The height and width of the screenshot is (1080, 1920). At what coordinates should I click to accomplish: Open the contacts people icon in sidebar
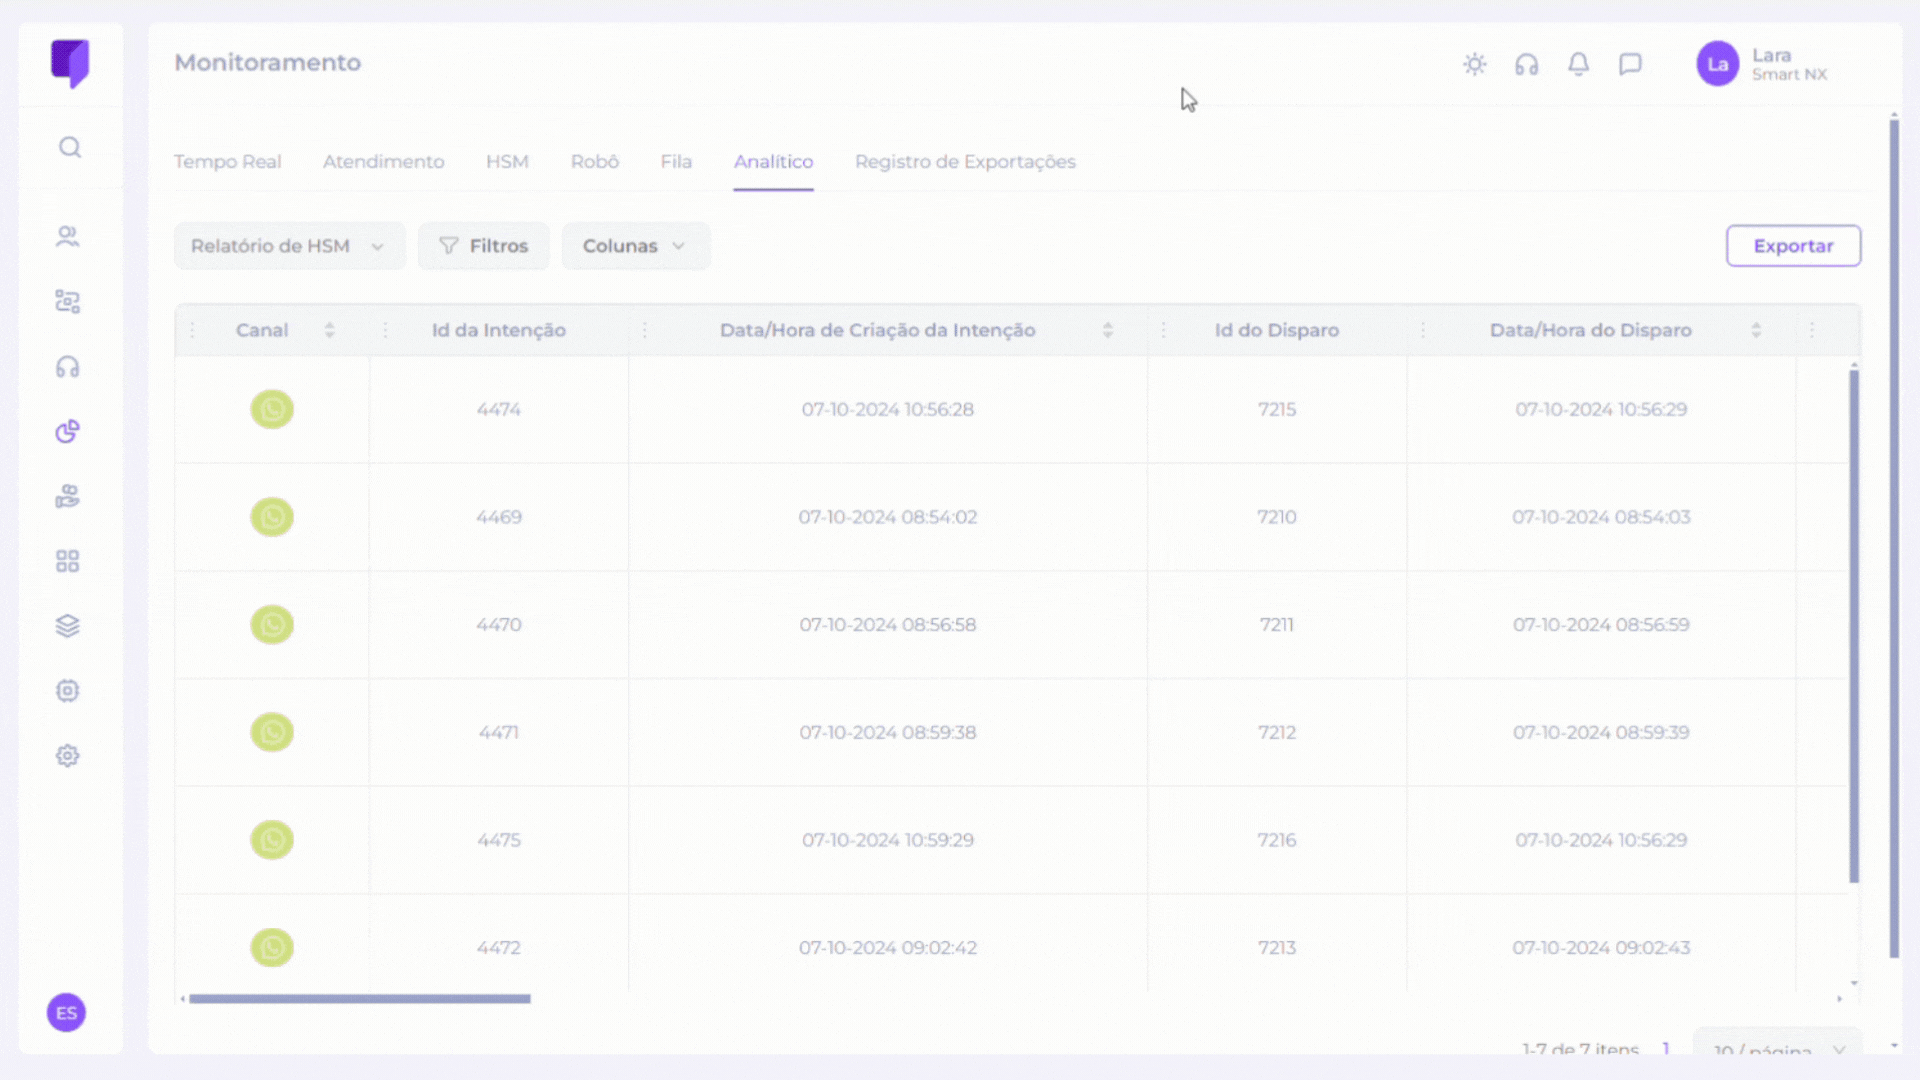click(67, 237)
